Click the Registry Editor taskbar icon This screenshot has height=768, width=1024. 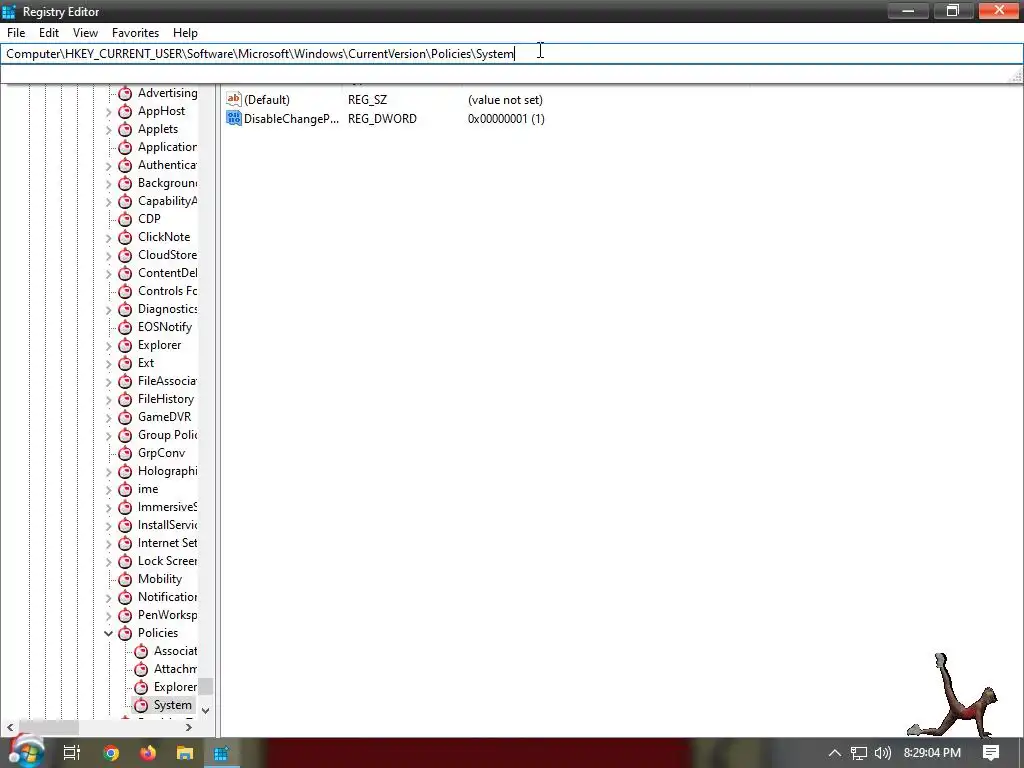click(221, 753)
